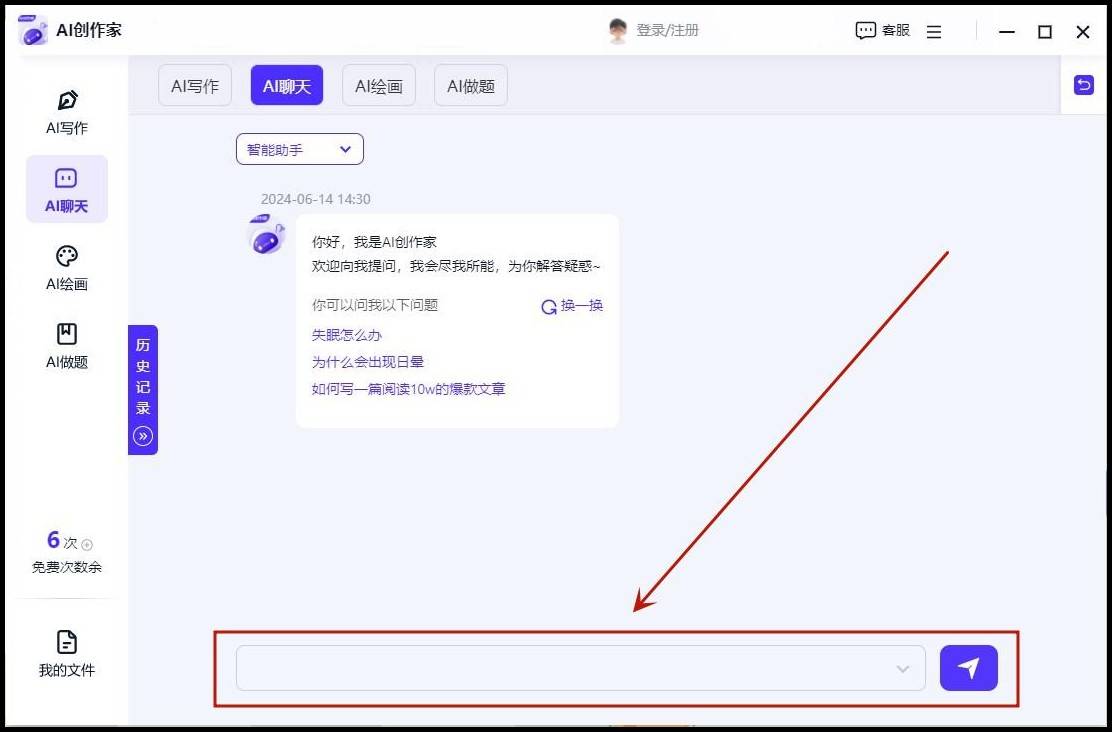
Task: Click the send message paper-plane button
Action: point(968,668)
